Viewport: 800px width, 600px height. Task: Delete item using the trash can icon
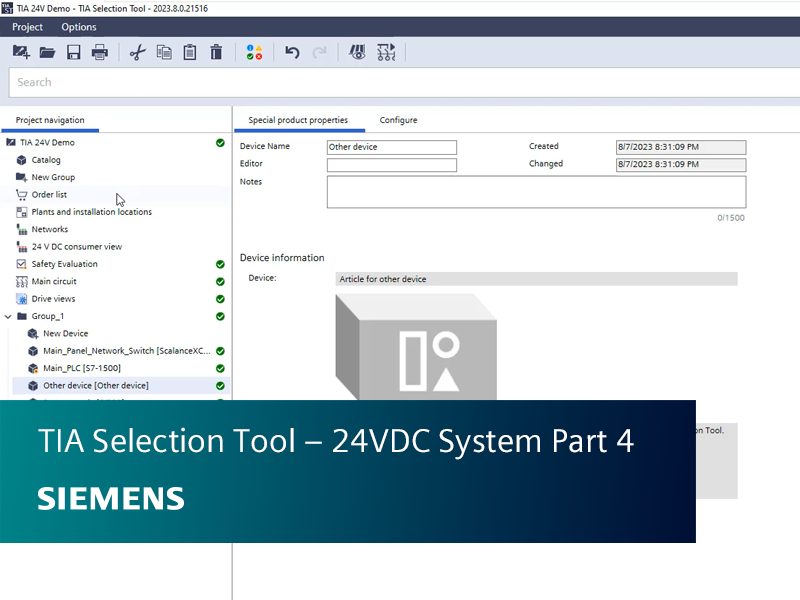pyautogui.click(x=216, y=52)
